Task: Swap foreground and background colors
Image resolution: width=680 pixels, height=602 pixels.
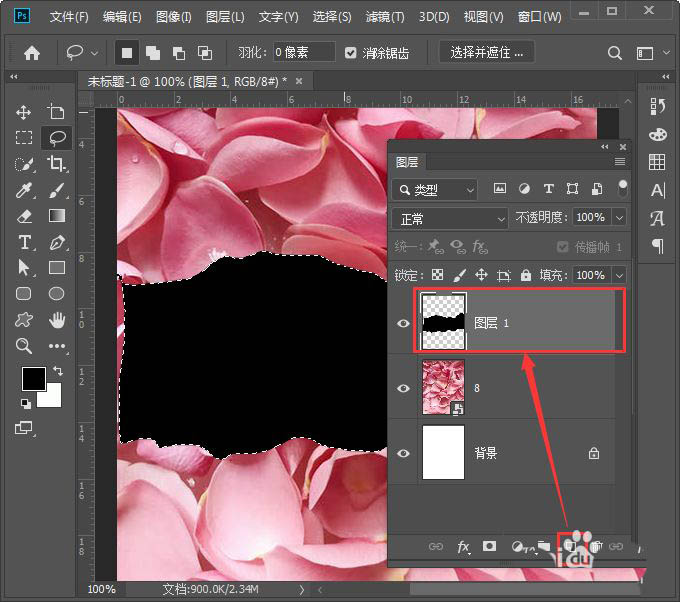Action: [x=58, y=371]
